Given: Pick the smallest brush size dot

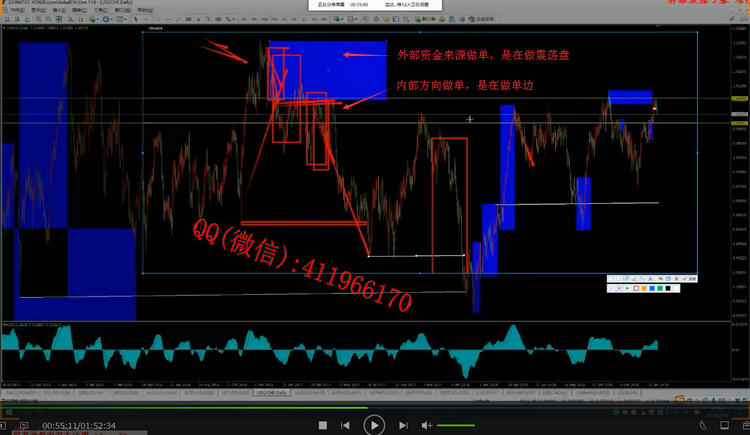Looking at the screenshot, I should 612,289.
